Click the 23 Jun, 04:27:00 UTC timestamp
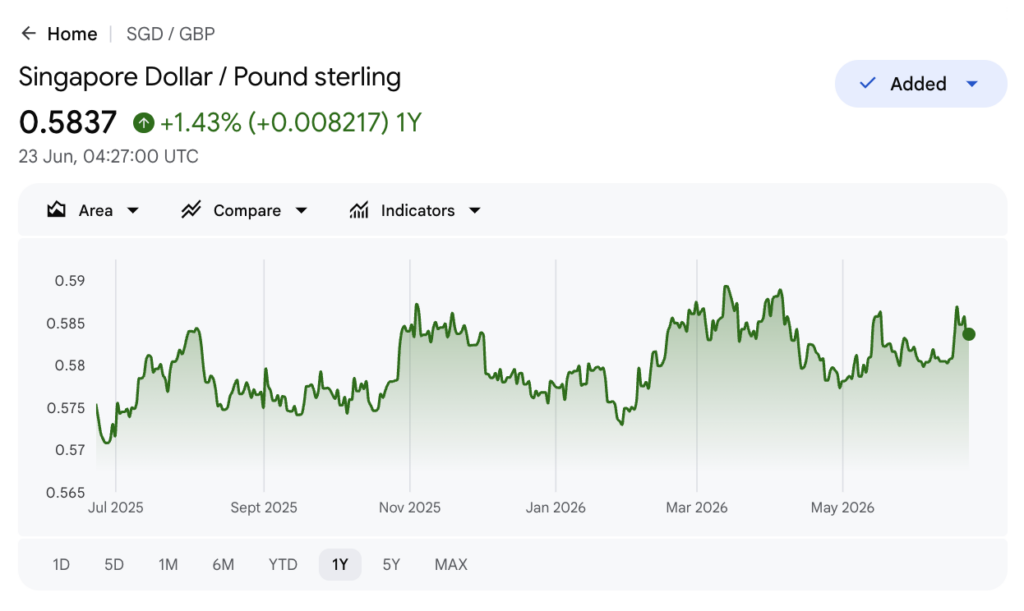Screen dimensions: 1024x611 [108, 157]
